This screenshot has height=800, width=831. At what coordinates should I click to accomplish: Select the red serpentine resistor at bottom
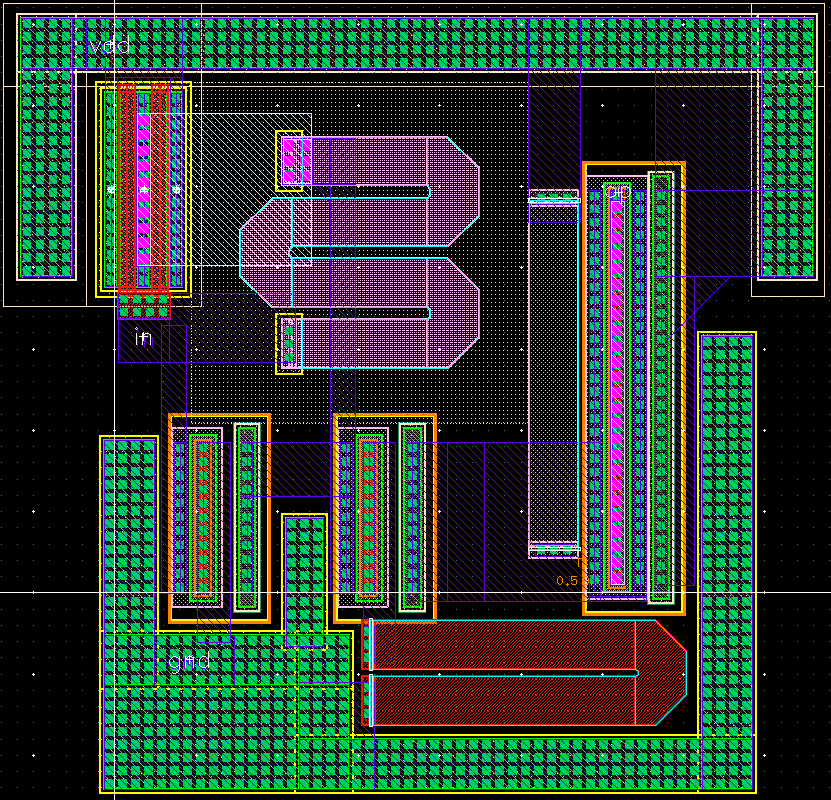(x=520, y=672)
